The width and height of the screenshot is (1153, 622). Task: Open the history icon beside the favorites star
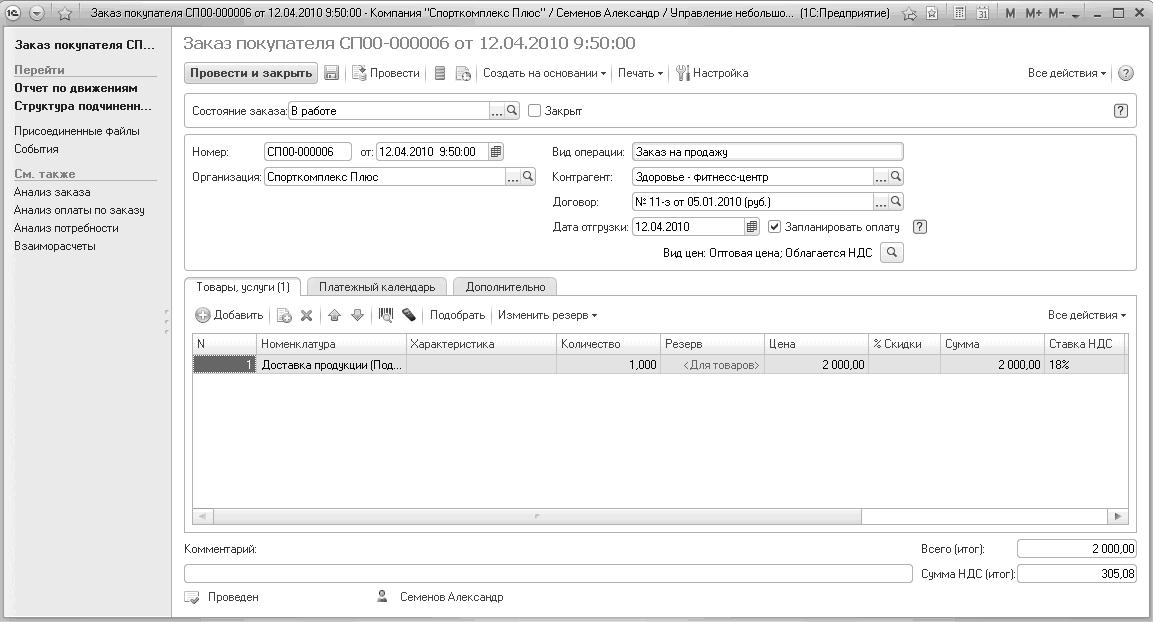pos(932,13)
